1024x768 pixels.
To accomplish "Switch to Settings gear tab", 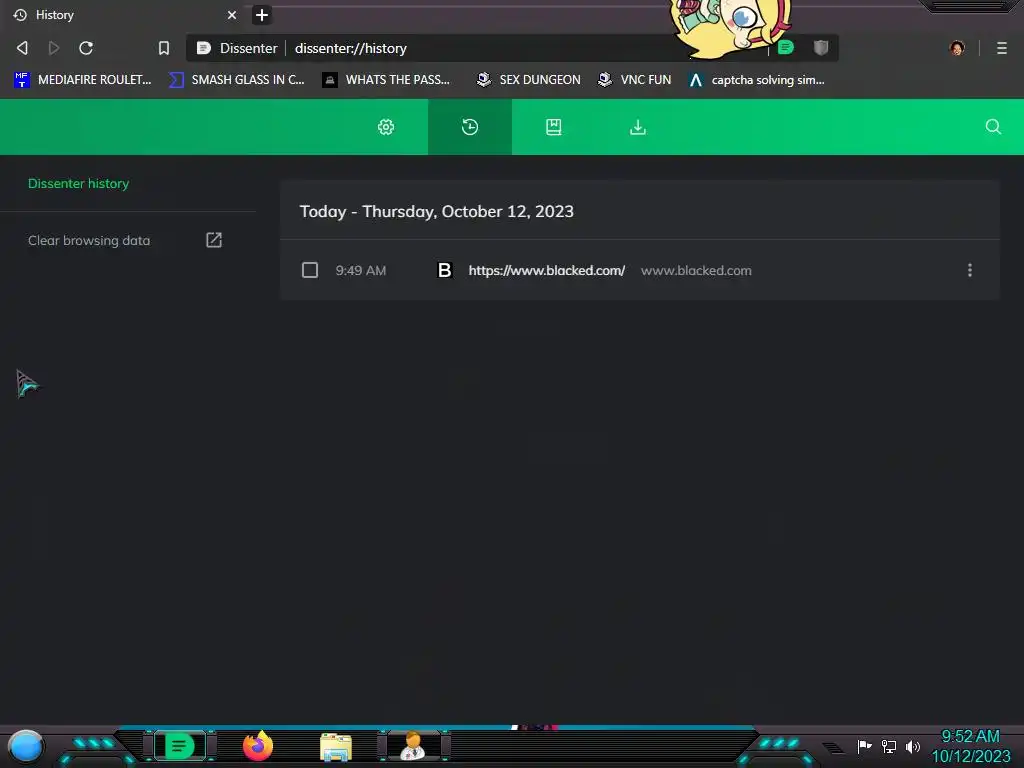I will pos(386,127).
